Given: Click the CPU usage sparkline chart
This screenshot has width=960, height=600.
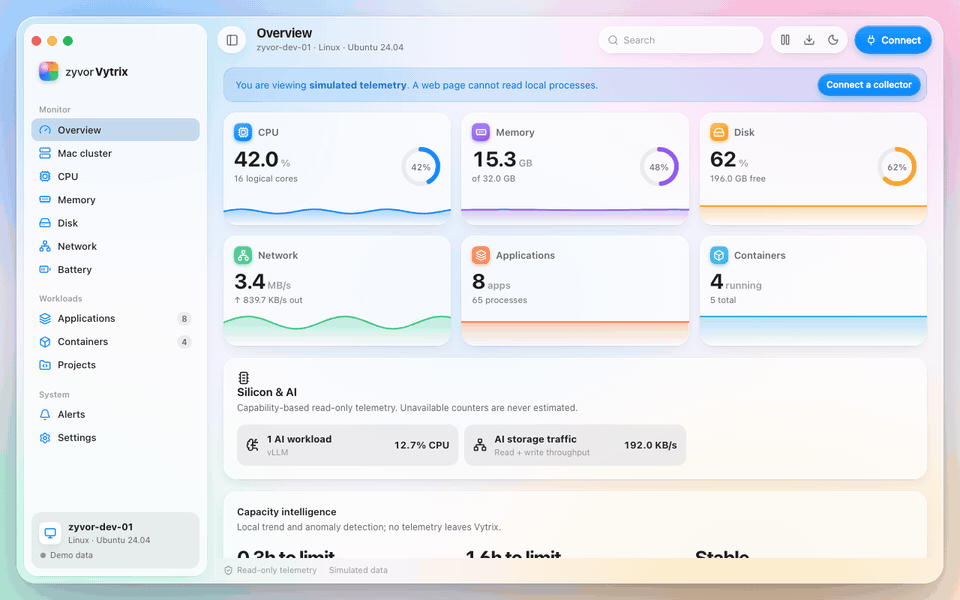Looking at the screenshot, I should 337,214.
